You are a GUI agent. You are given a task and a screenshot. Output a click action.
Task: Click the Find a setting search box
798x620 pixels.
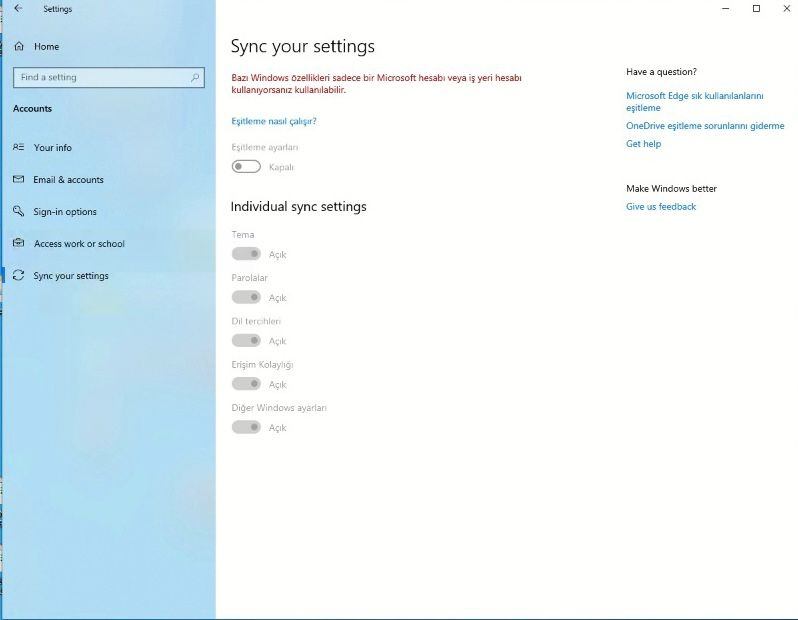coord(109,77)
